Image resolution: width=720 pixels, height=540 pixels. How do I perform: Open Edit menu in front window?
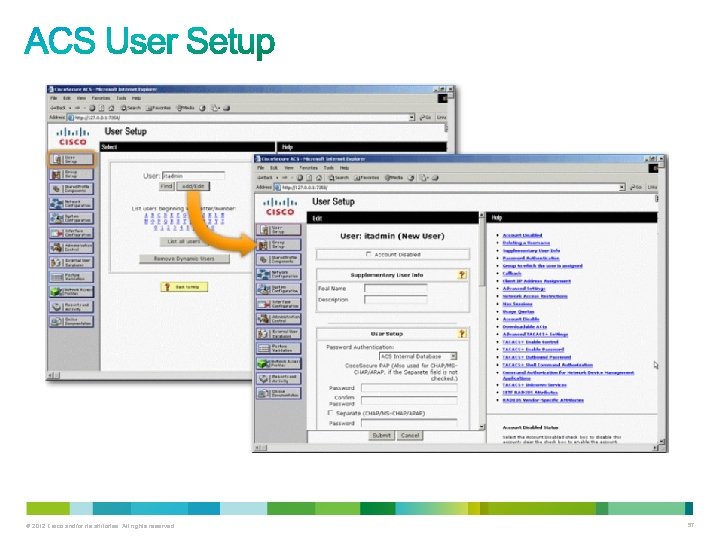[274, 168]
